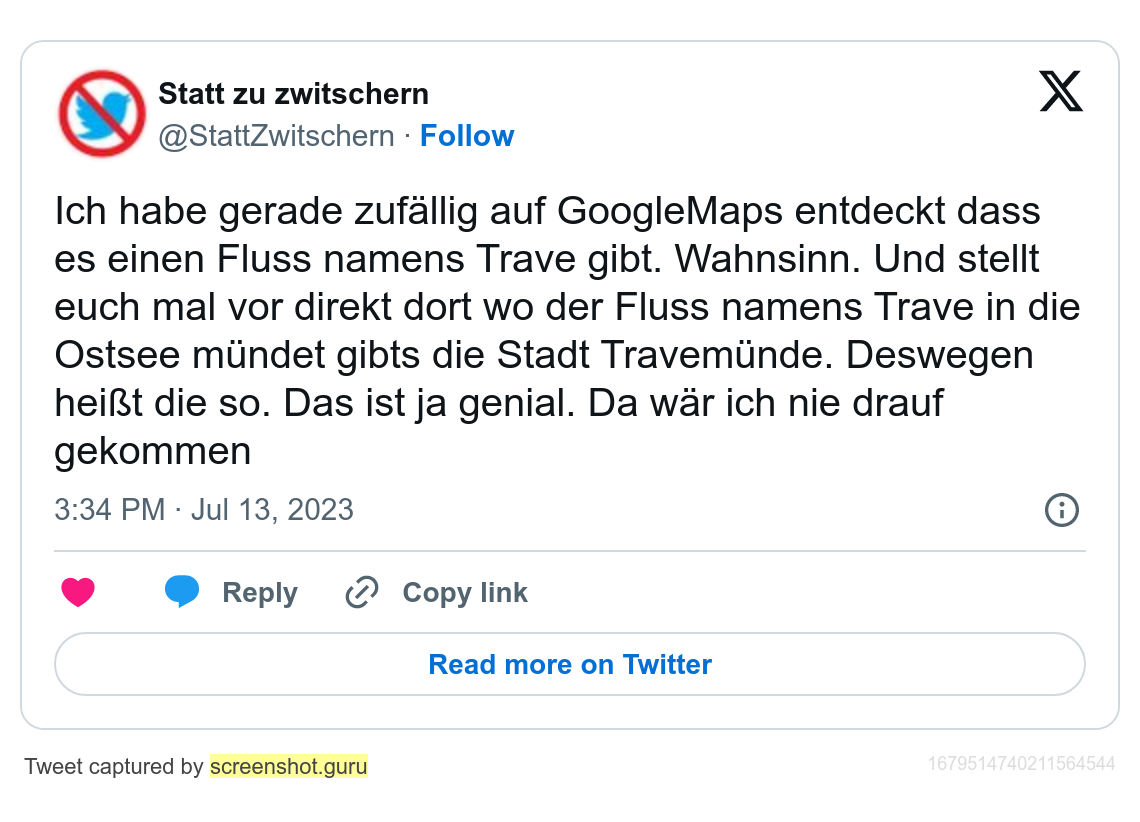Click the word "Wahnsinn" in the tweet
This screenshot has height=822, width=1140.
click(x=760, y=259)
